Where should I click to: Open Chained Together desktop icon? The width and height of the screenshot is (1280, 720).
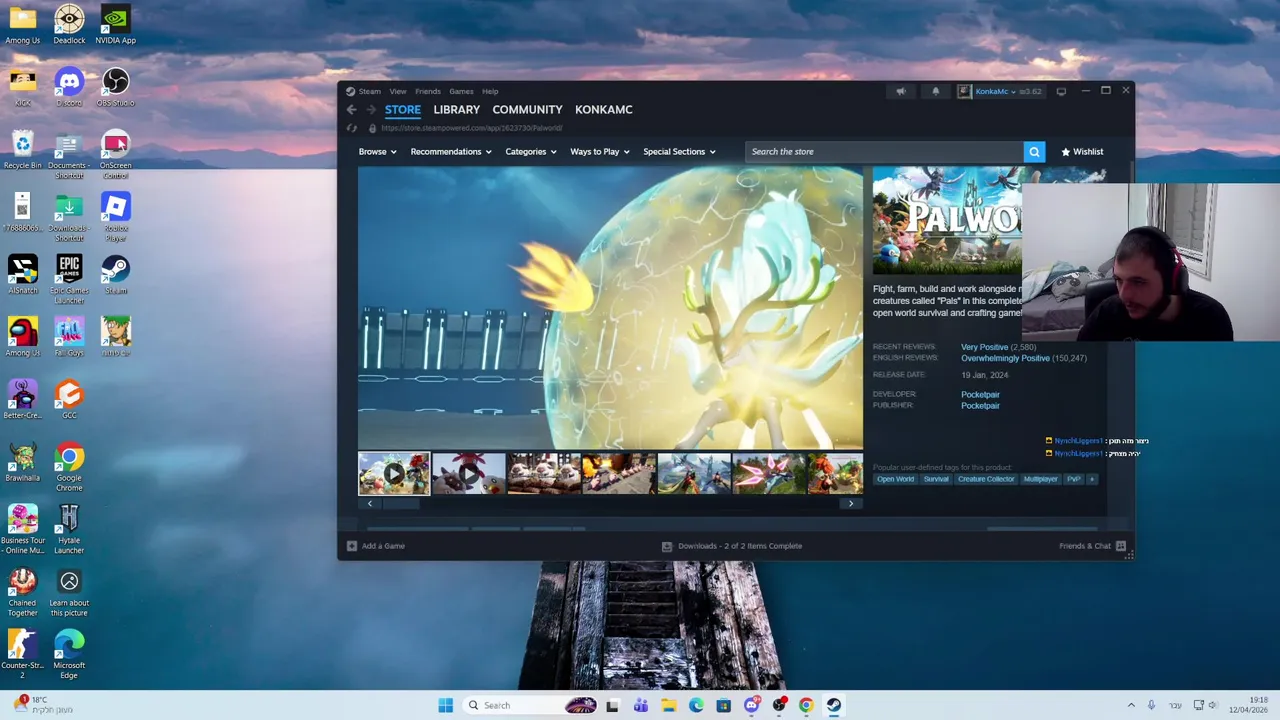coord(23,591)
